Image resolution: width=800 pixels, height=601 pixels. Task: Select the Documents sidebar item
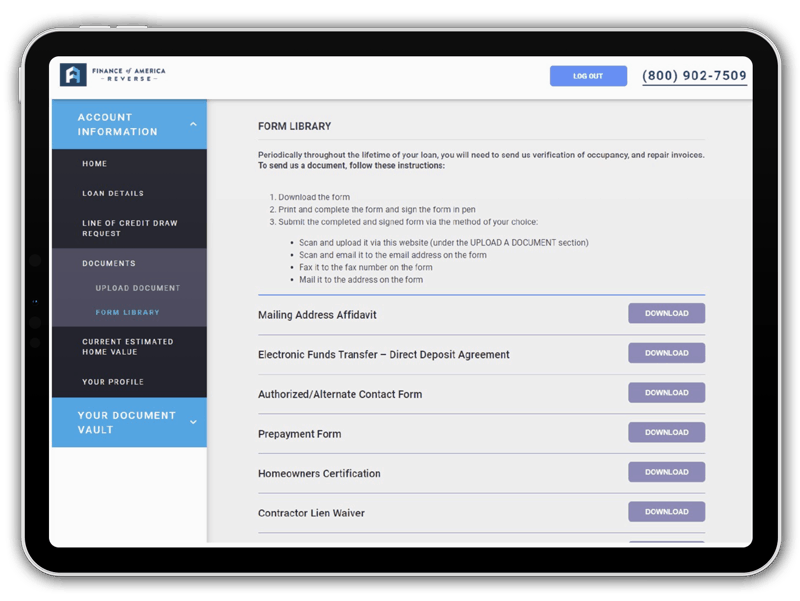pyautogui.click(x=109, y=263)
